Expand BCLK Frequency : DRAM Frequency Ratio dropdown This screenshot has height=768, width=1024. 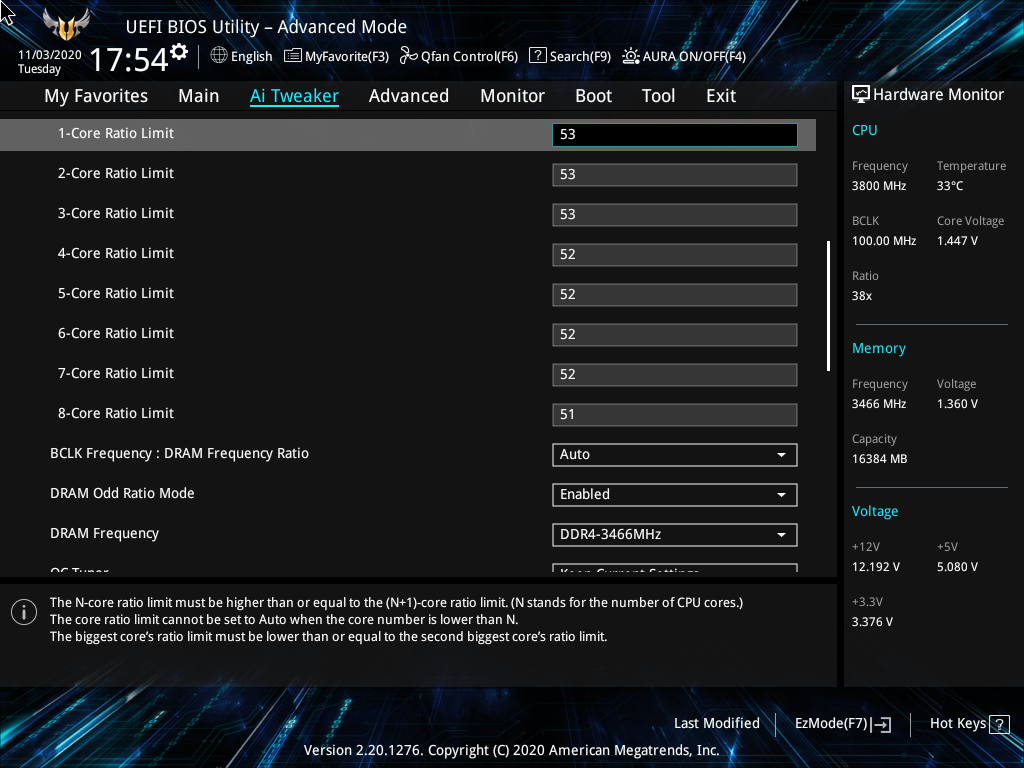coord(675,455)
